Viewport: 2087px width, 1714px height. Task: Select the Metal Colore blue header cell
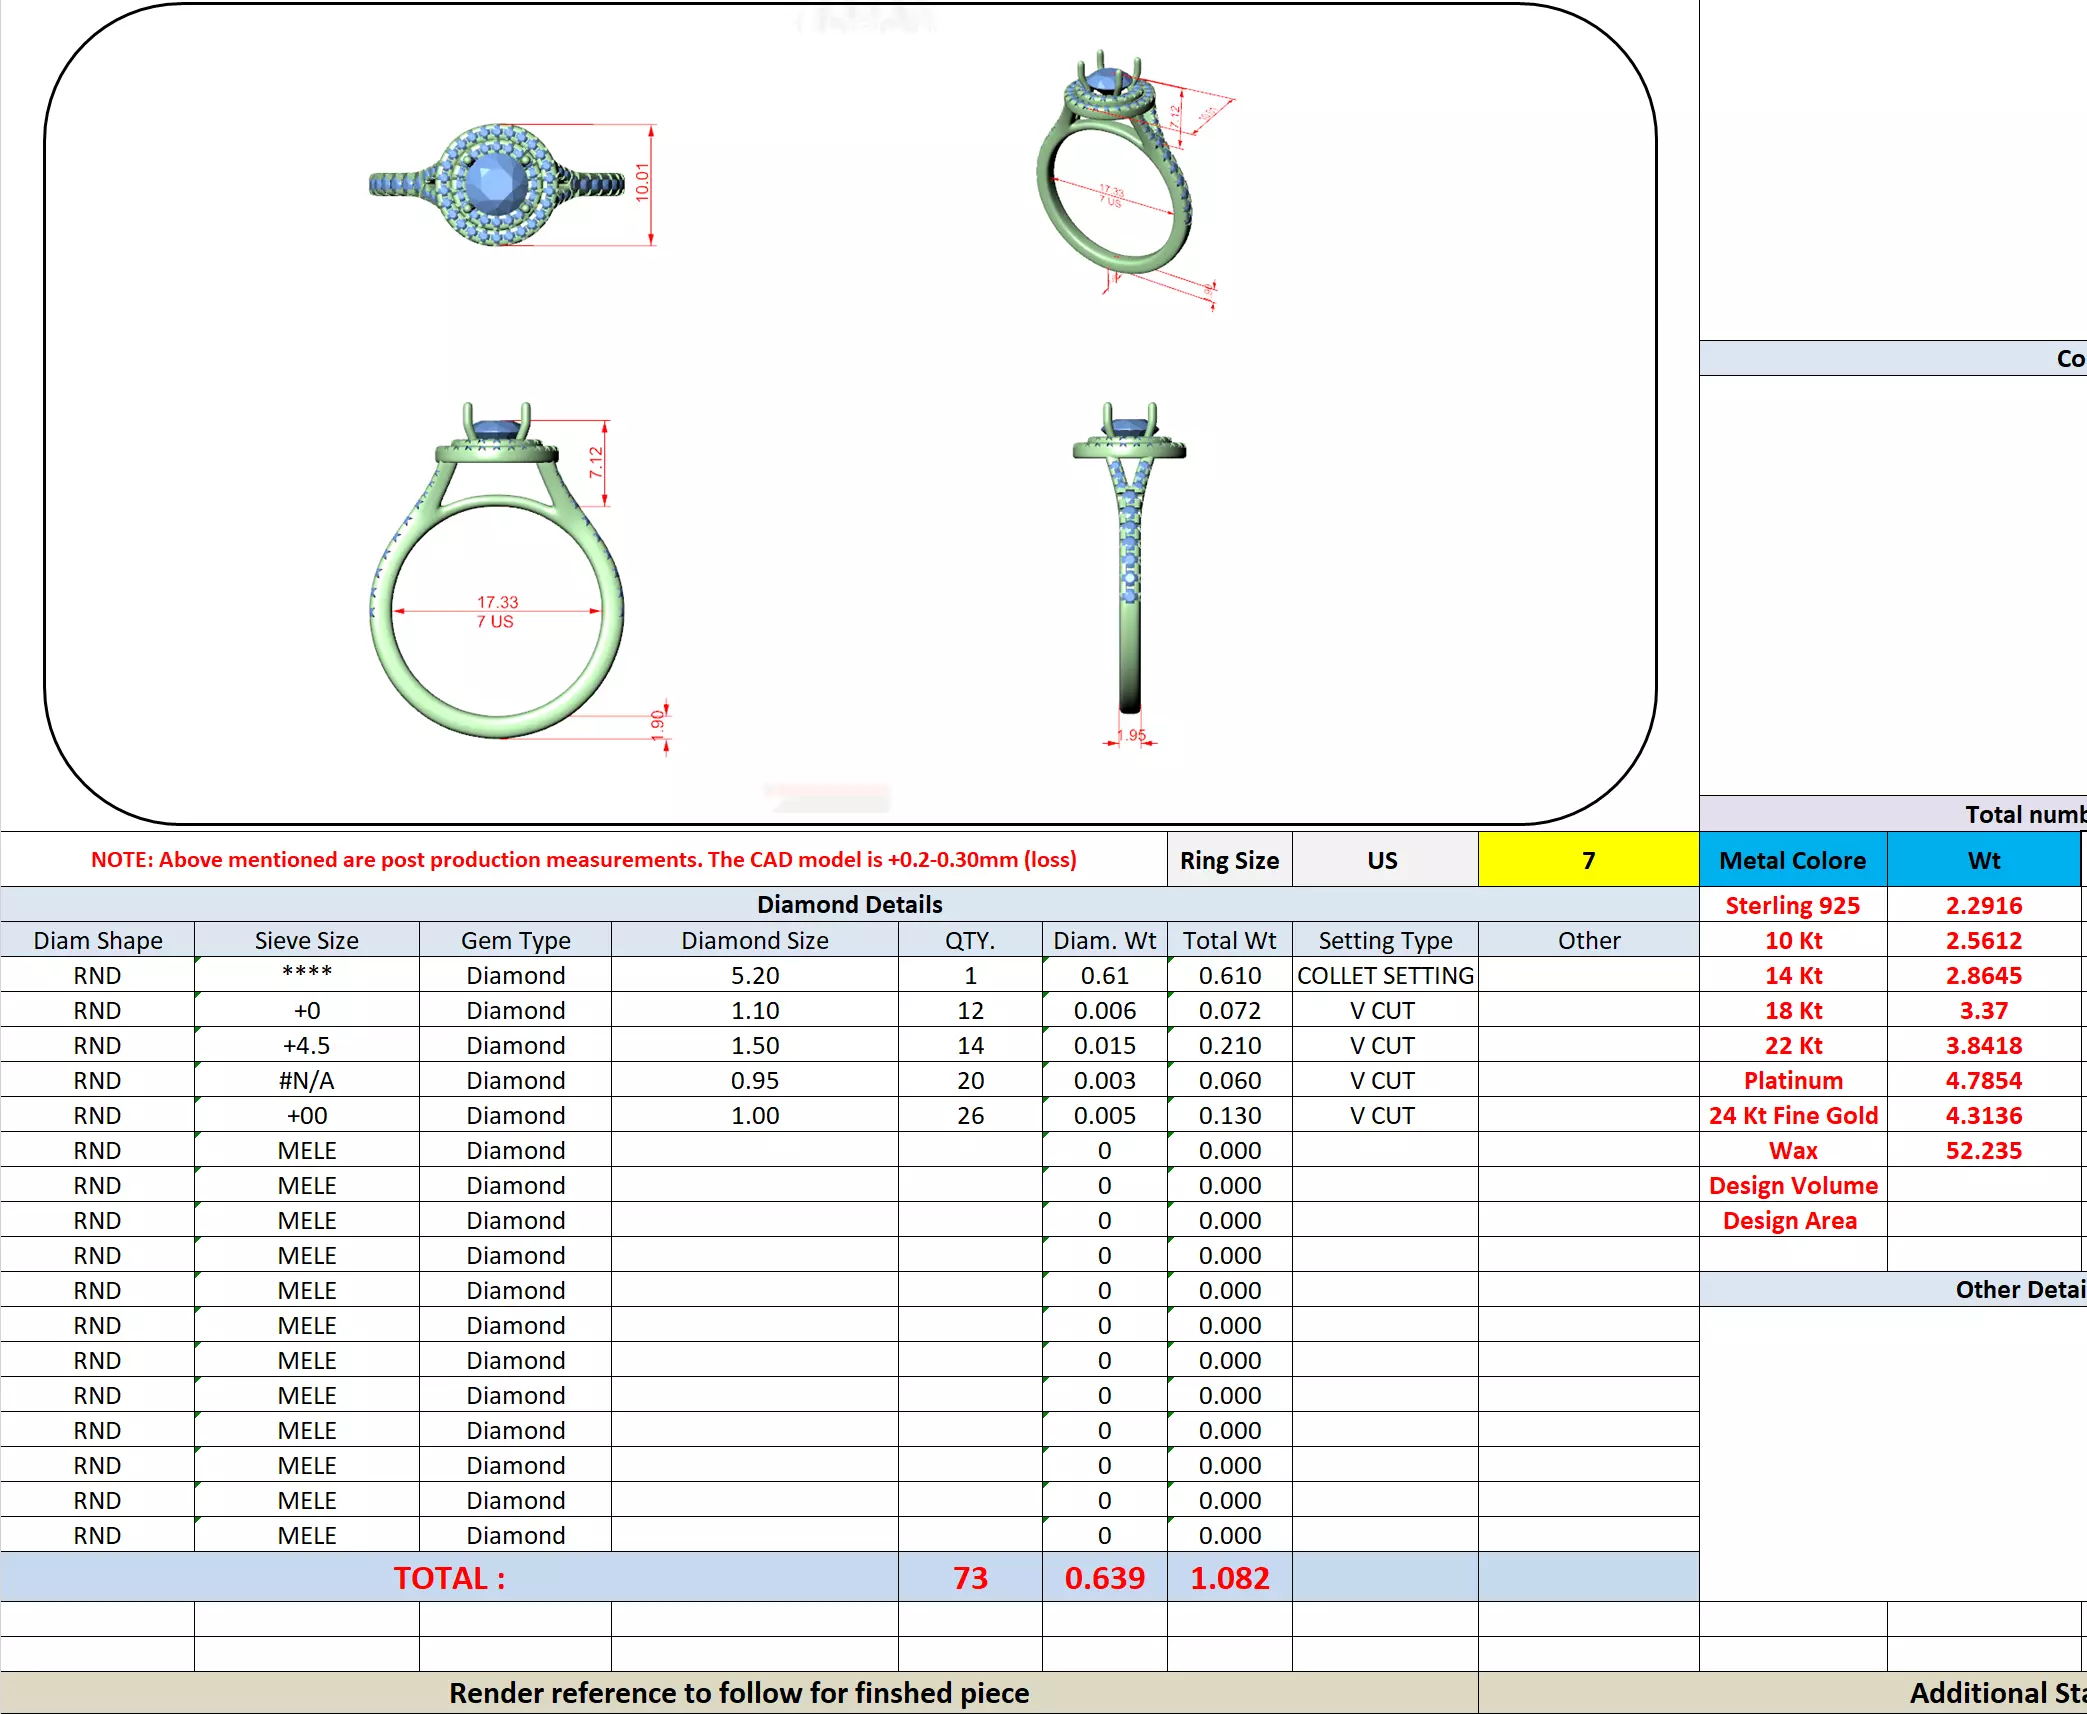click(x=1792, y=860)
